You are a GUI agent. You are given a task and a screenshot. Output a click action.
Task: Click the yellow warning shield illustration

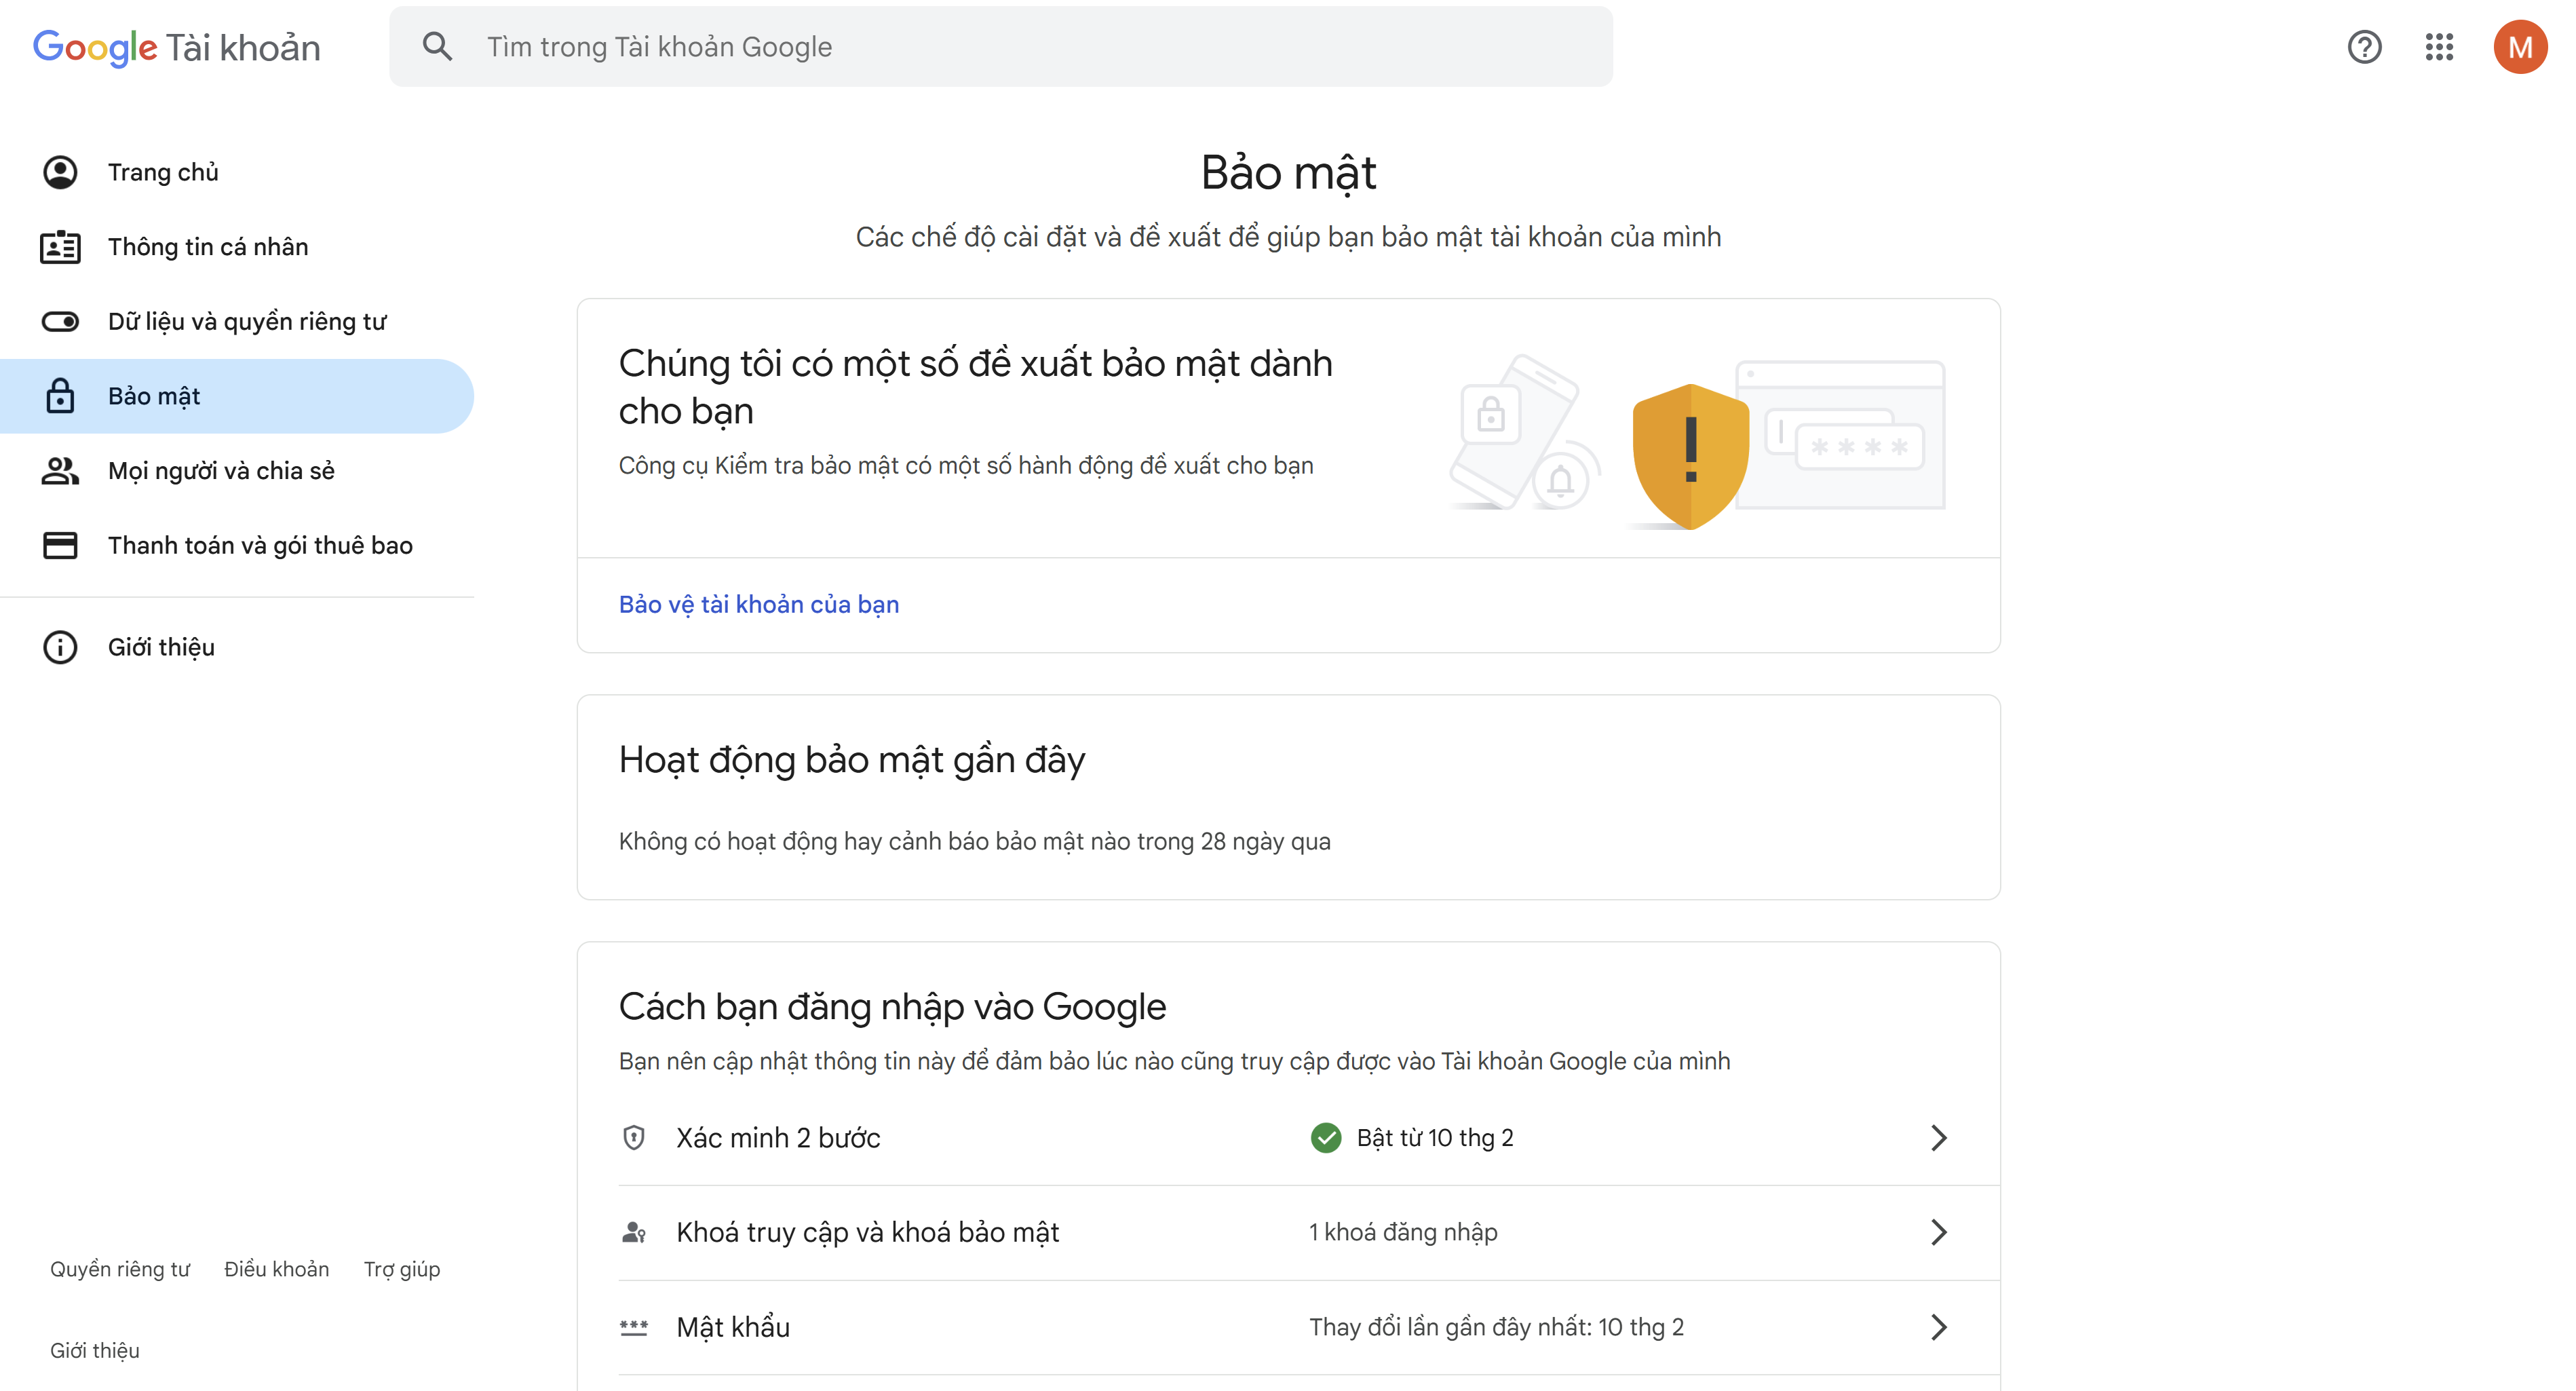click(x=1690, y=456)
